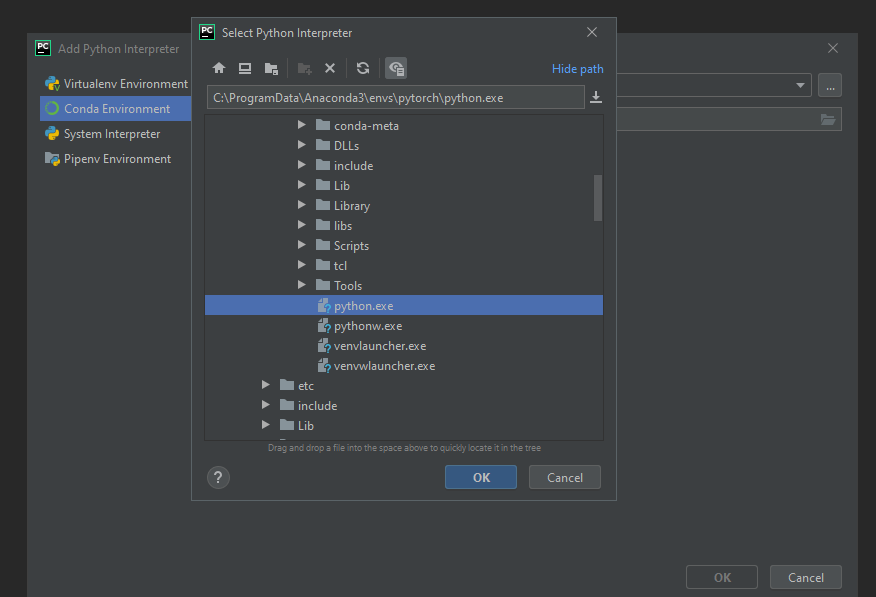
Task: Jump to the Desktop directory icon
Action: click(x=245, y=68)
